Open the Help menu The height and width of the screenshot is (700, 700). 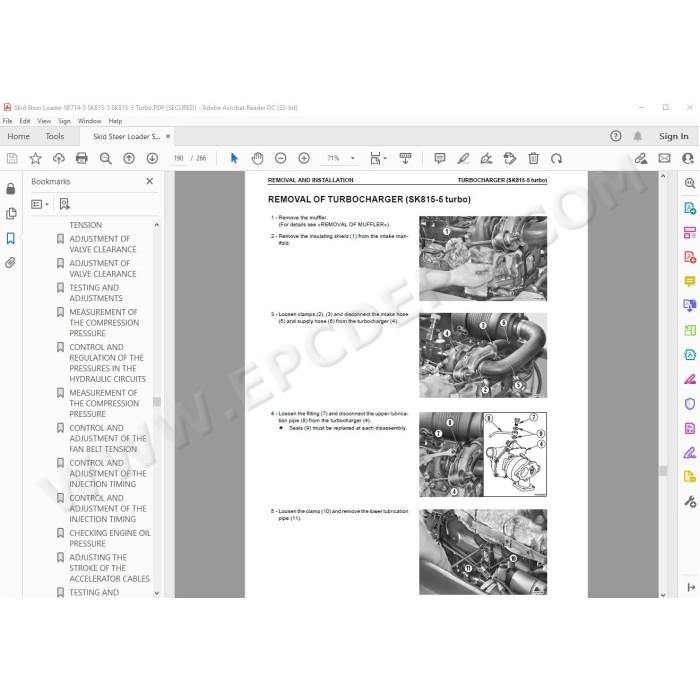coord(115,121)
